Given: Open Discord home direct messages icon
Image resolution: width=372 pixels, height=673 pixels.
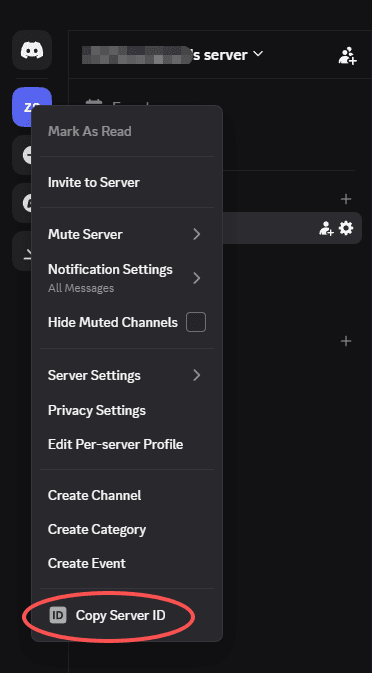Looking at the screenshot, I should click(32, 50).
